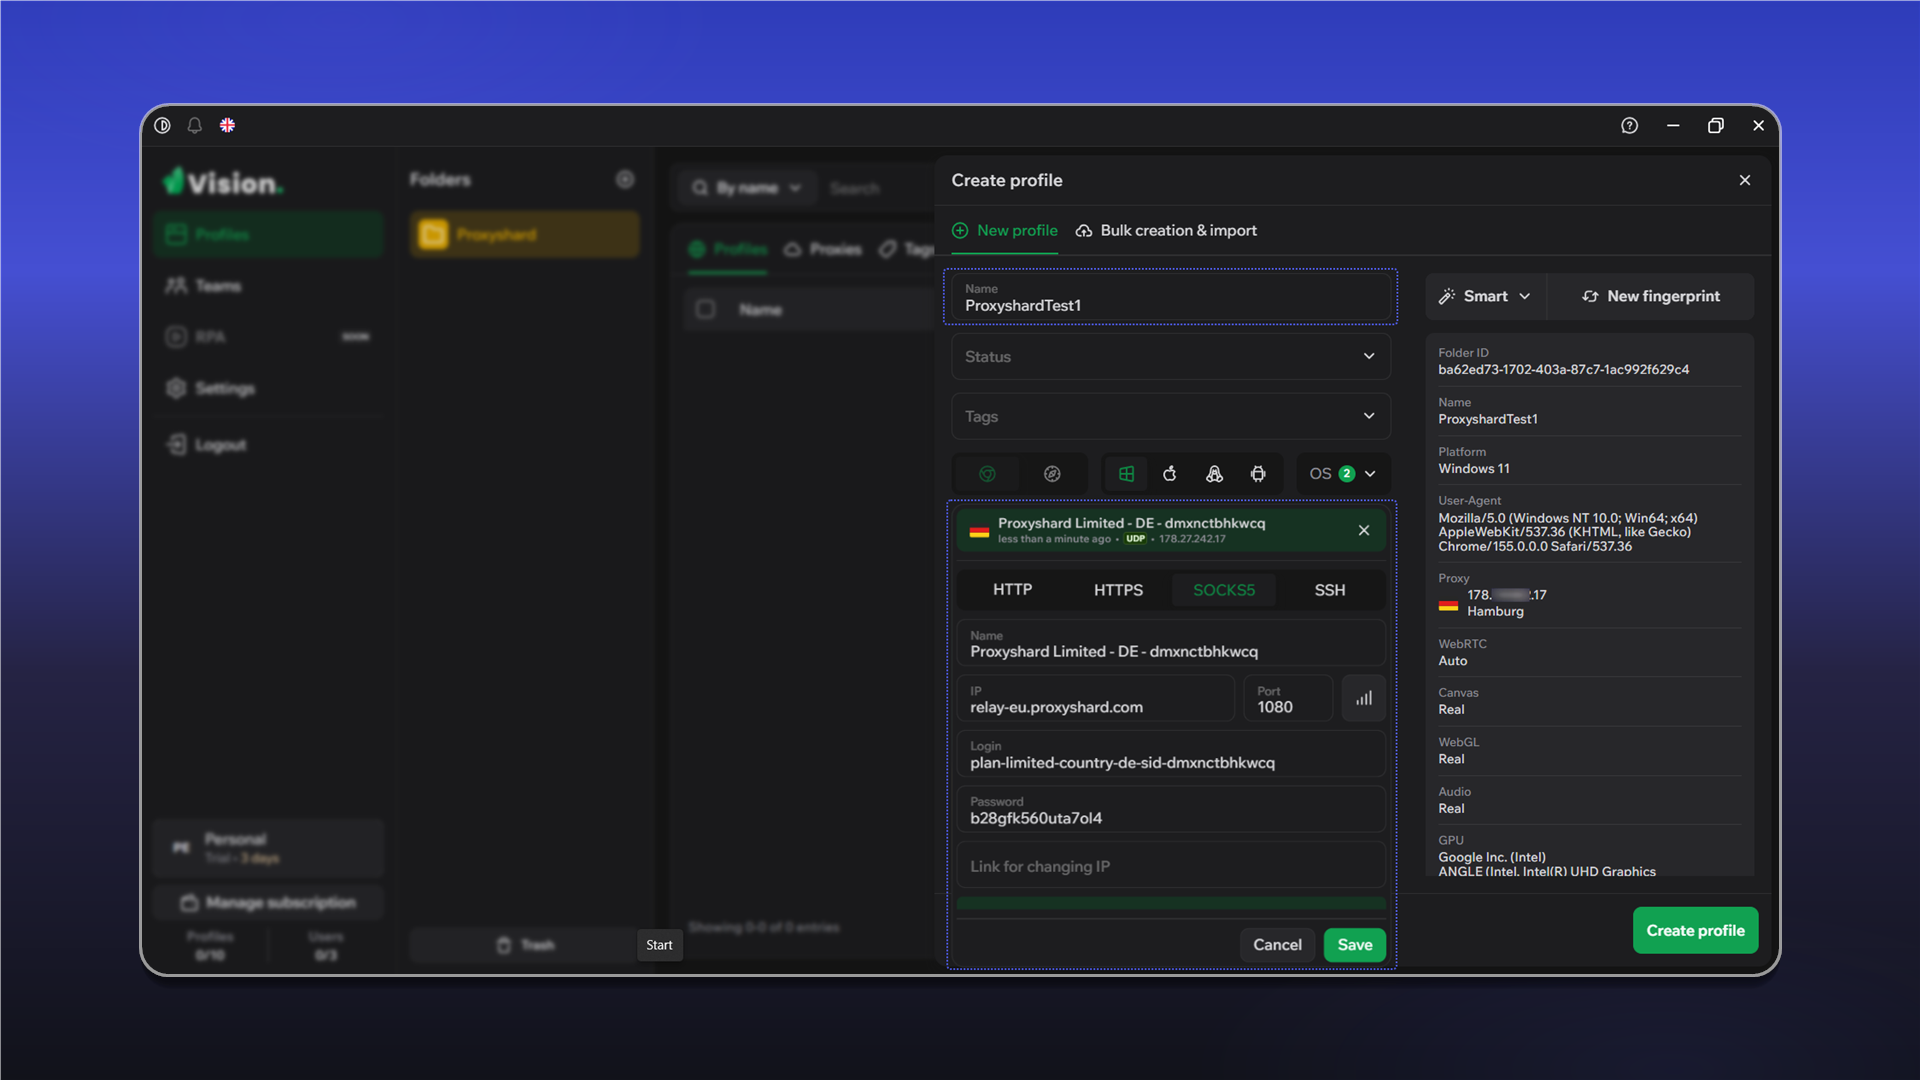
Task: Tick the select-all checkbox beside Name column
Action: point(705,309)
